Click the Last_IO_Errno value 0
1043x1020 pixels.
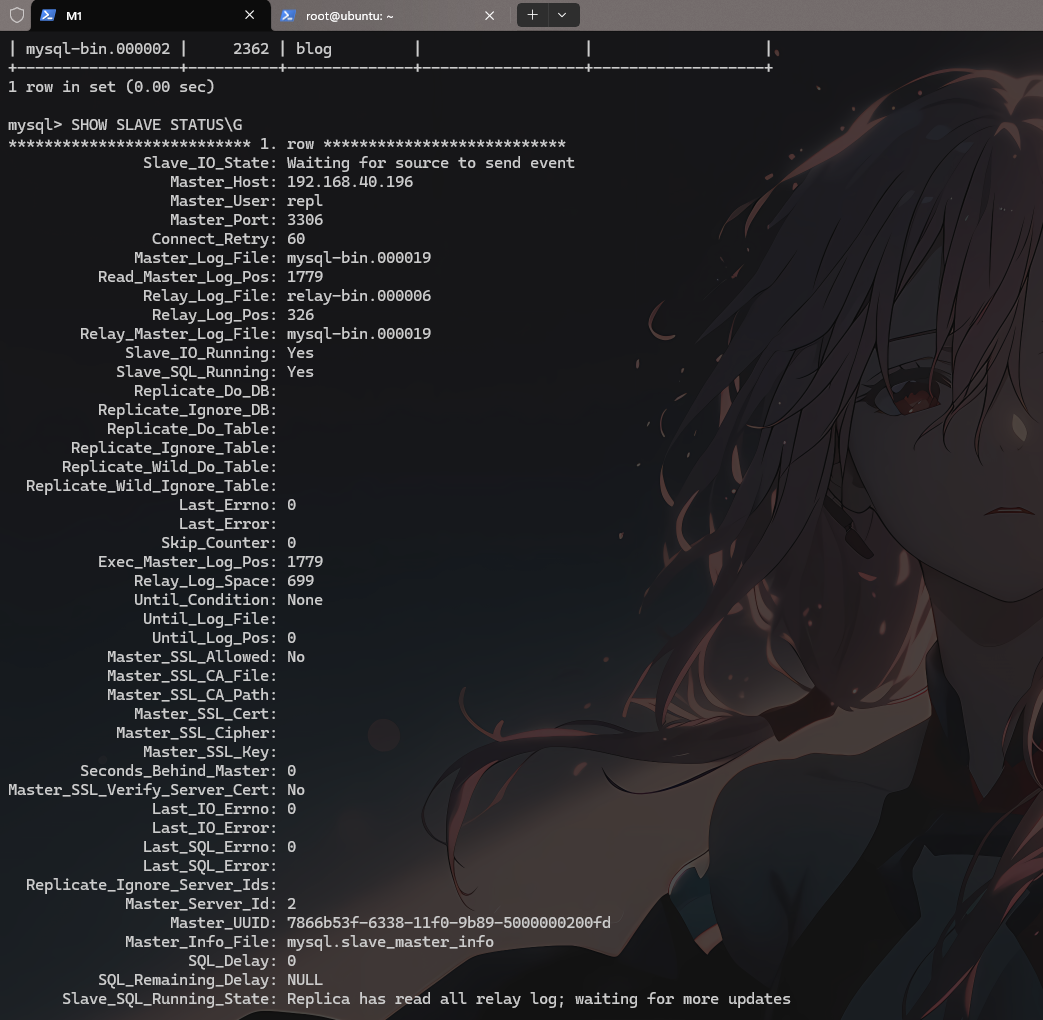(x=291, y=809)
